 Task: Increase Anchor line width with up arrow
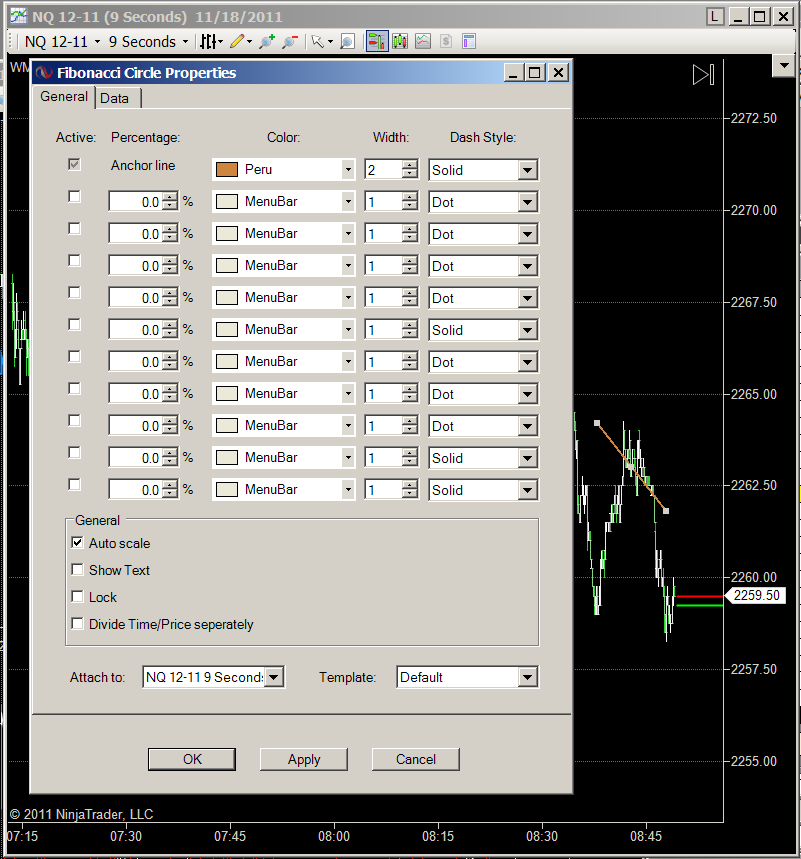[x=410, y=165]
